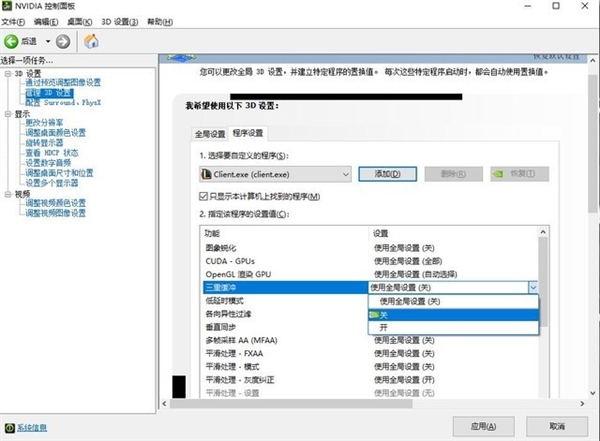
Task: Select the 图象锐化 settings row
Action: 370,248
